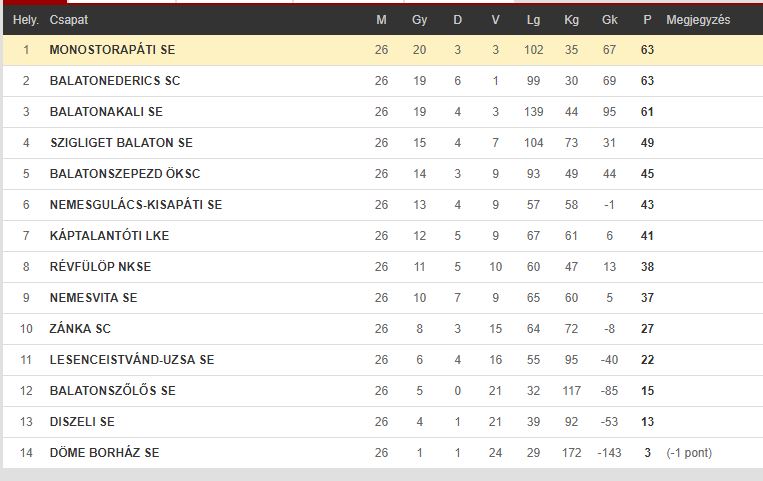763x481 pixels.
Task: Select LESENCEISTVÁND-UZSA SE team name
Action: [x=132, y=360]
